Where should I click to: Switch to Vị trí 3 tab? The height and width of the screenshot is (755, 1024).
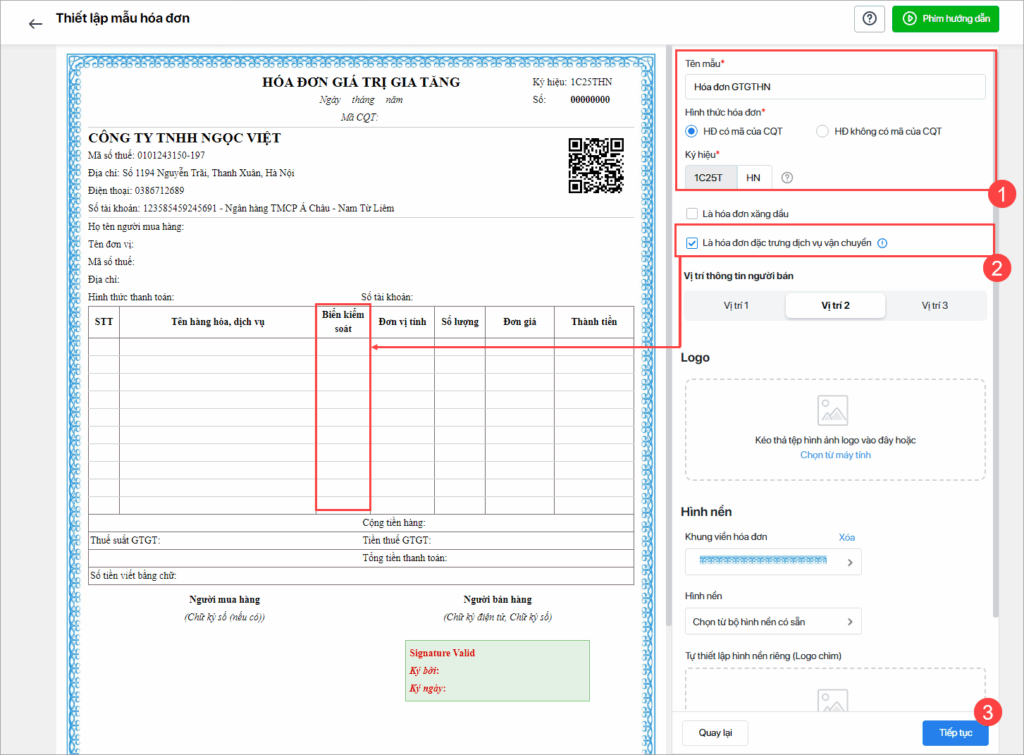(935, 306)
